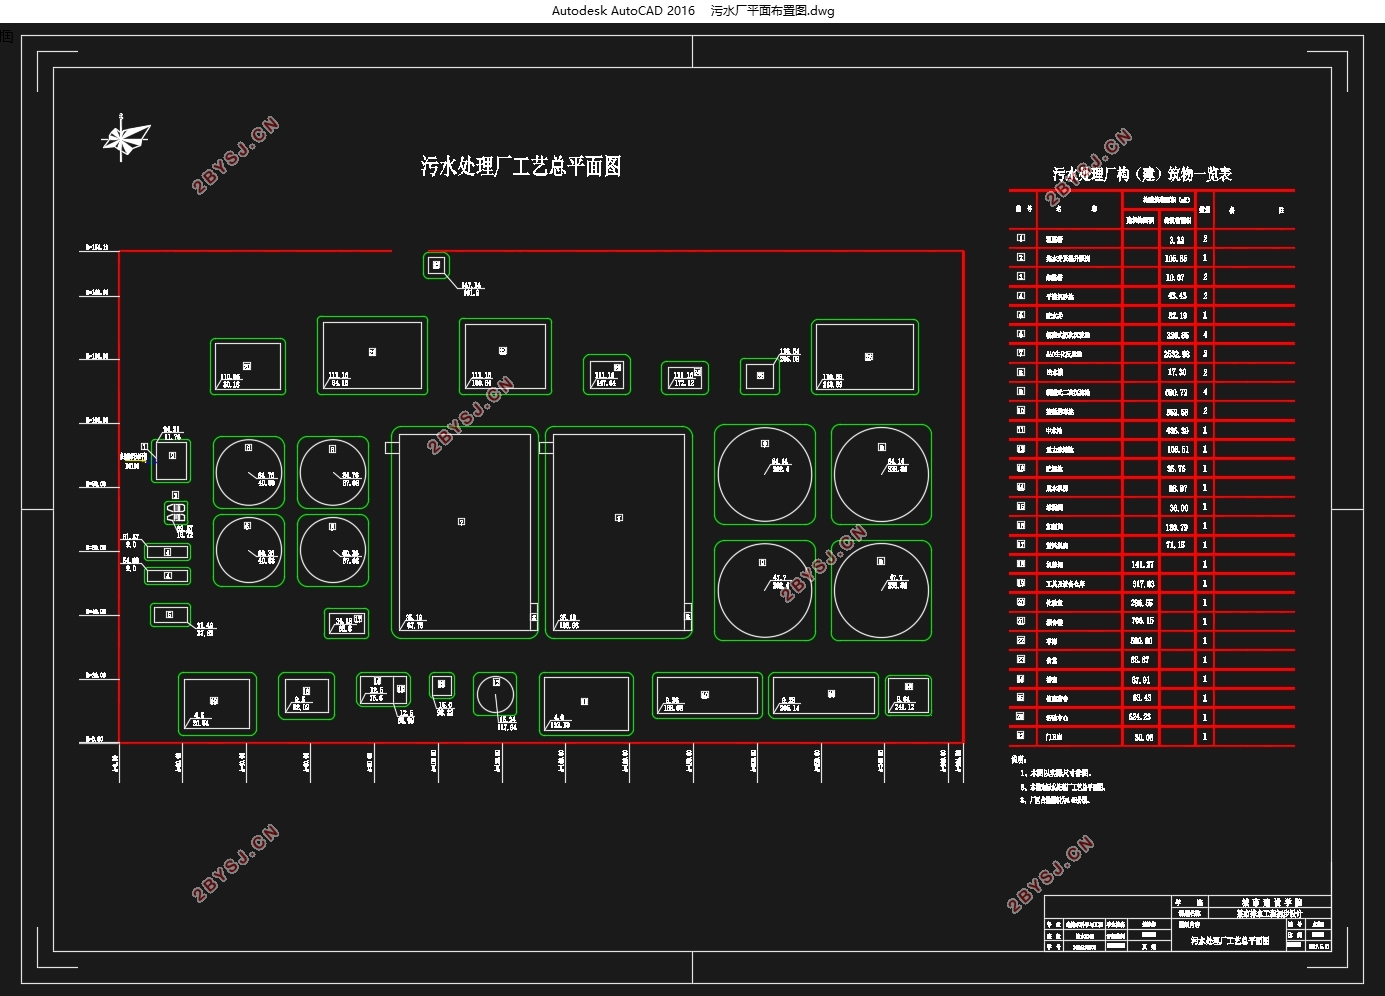The image size is (1385, 996).
Task: Click the title block text 污水处理厂工艺总平面图
Action: click(1230, 941)
